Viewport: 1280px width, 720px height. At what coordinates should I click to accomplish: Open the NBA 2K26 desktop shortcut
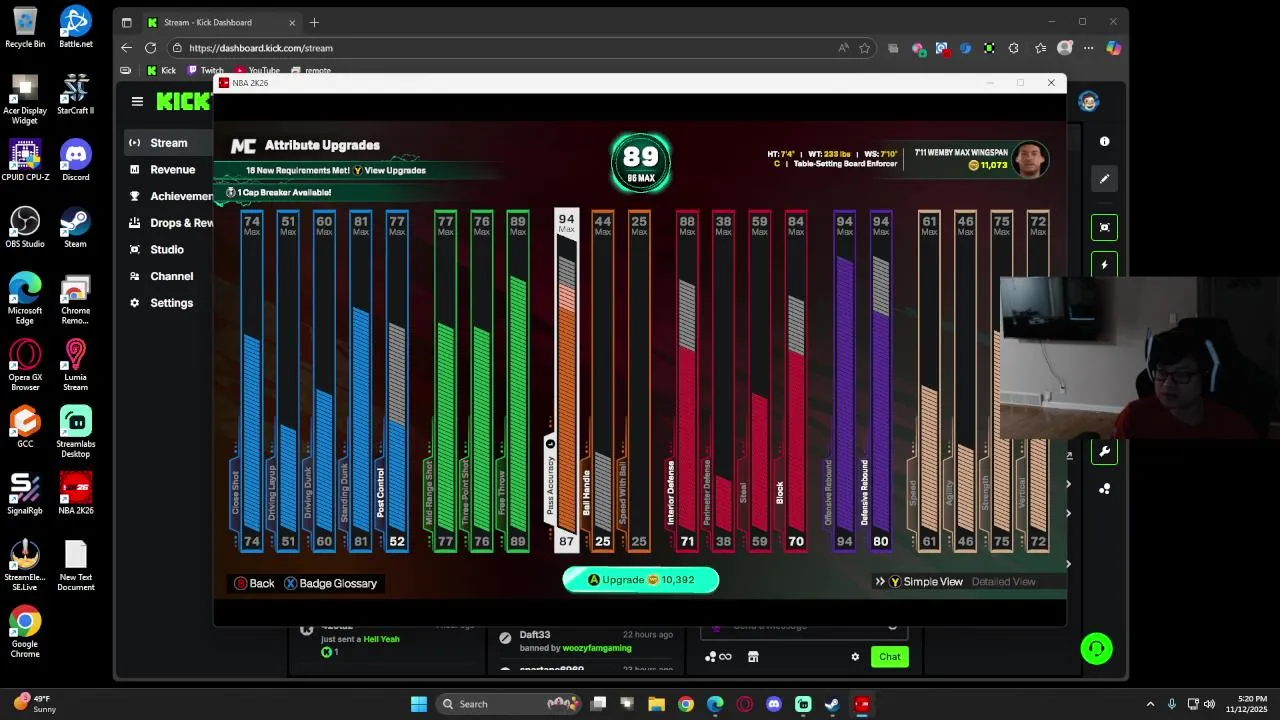pos(76,493)
